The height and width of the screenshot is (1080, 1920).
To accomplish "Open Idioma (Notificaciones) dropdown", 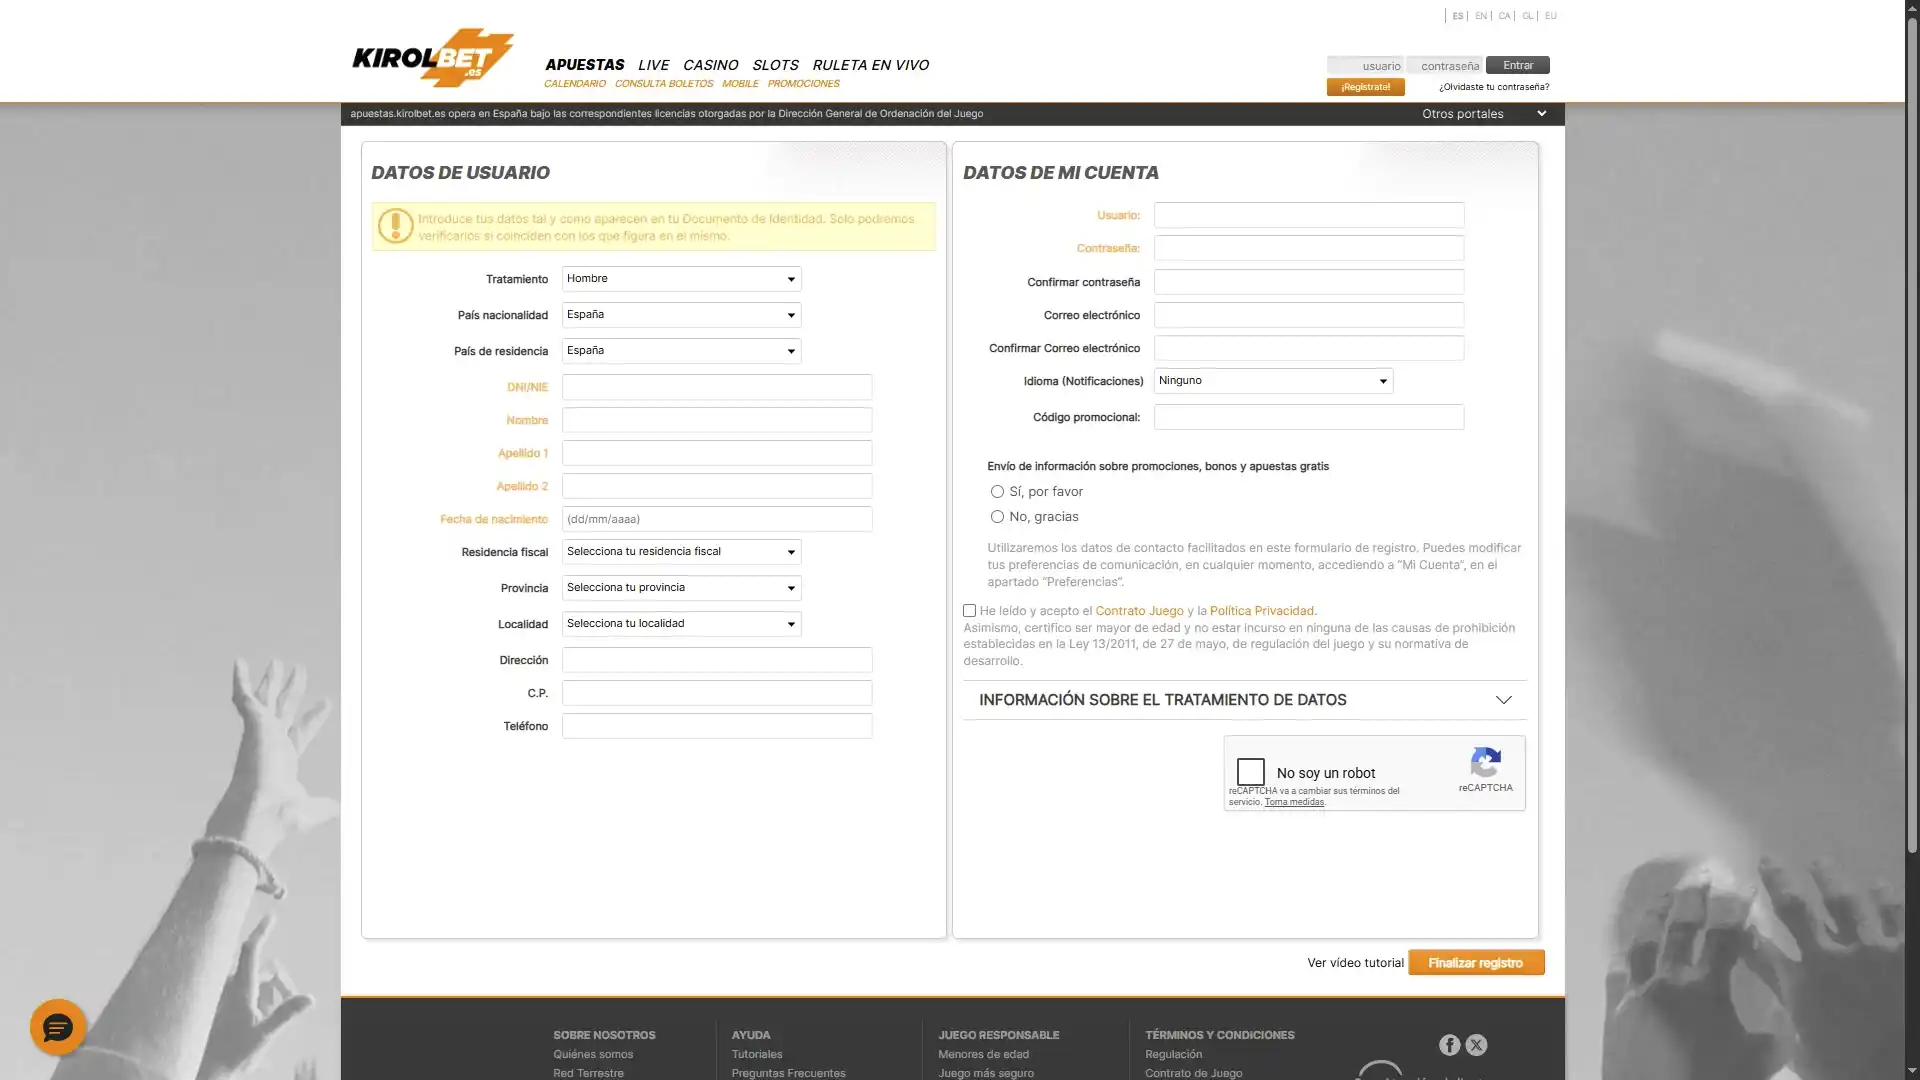I will (1273, 381).
